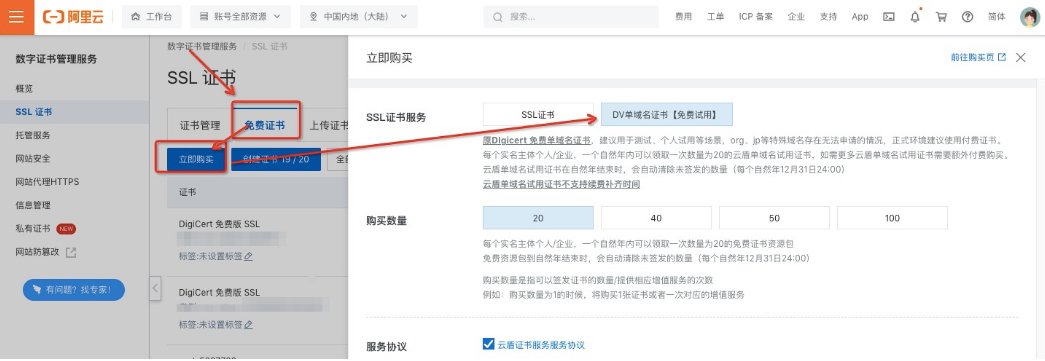Open notifications bell icon

click(915, 17)
